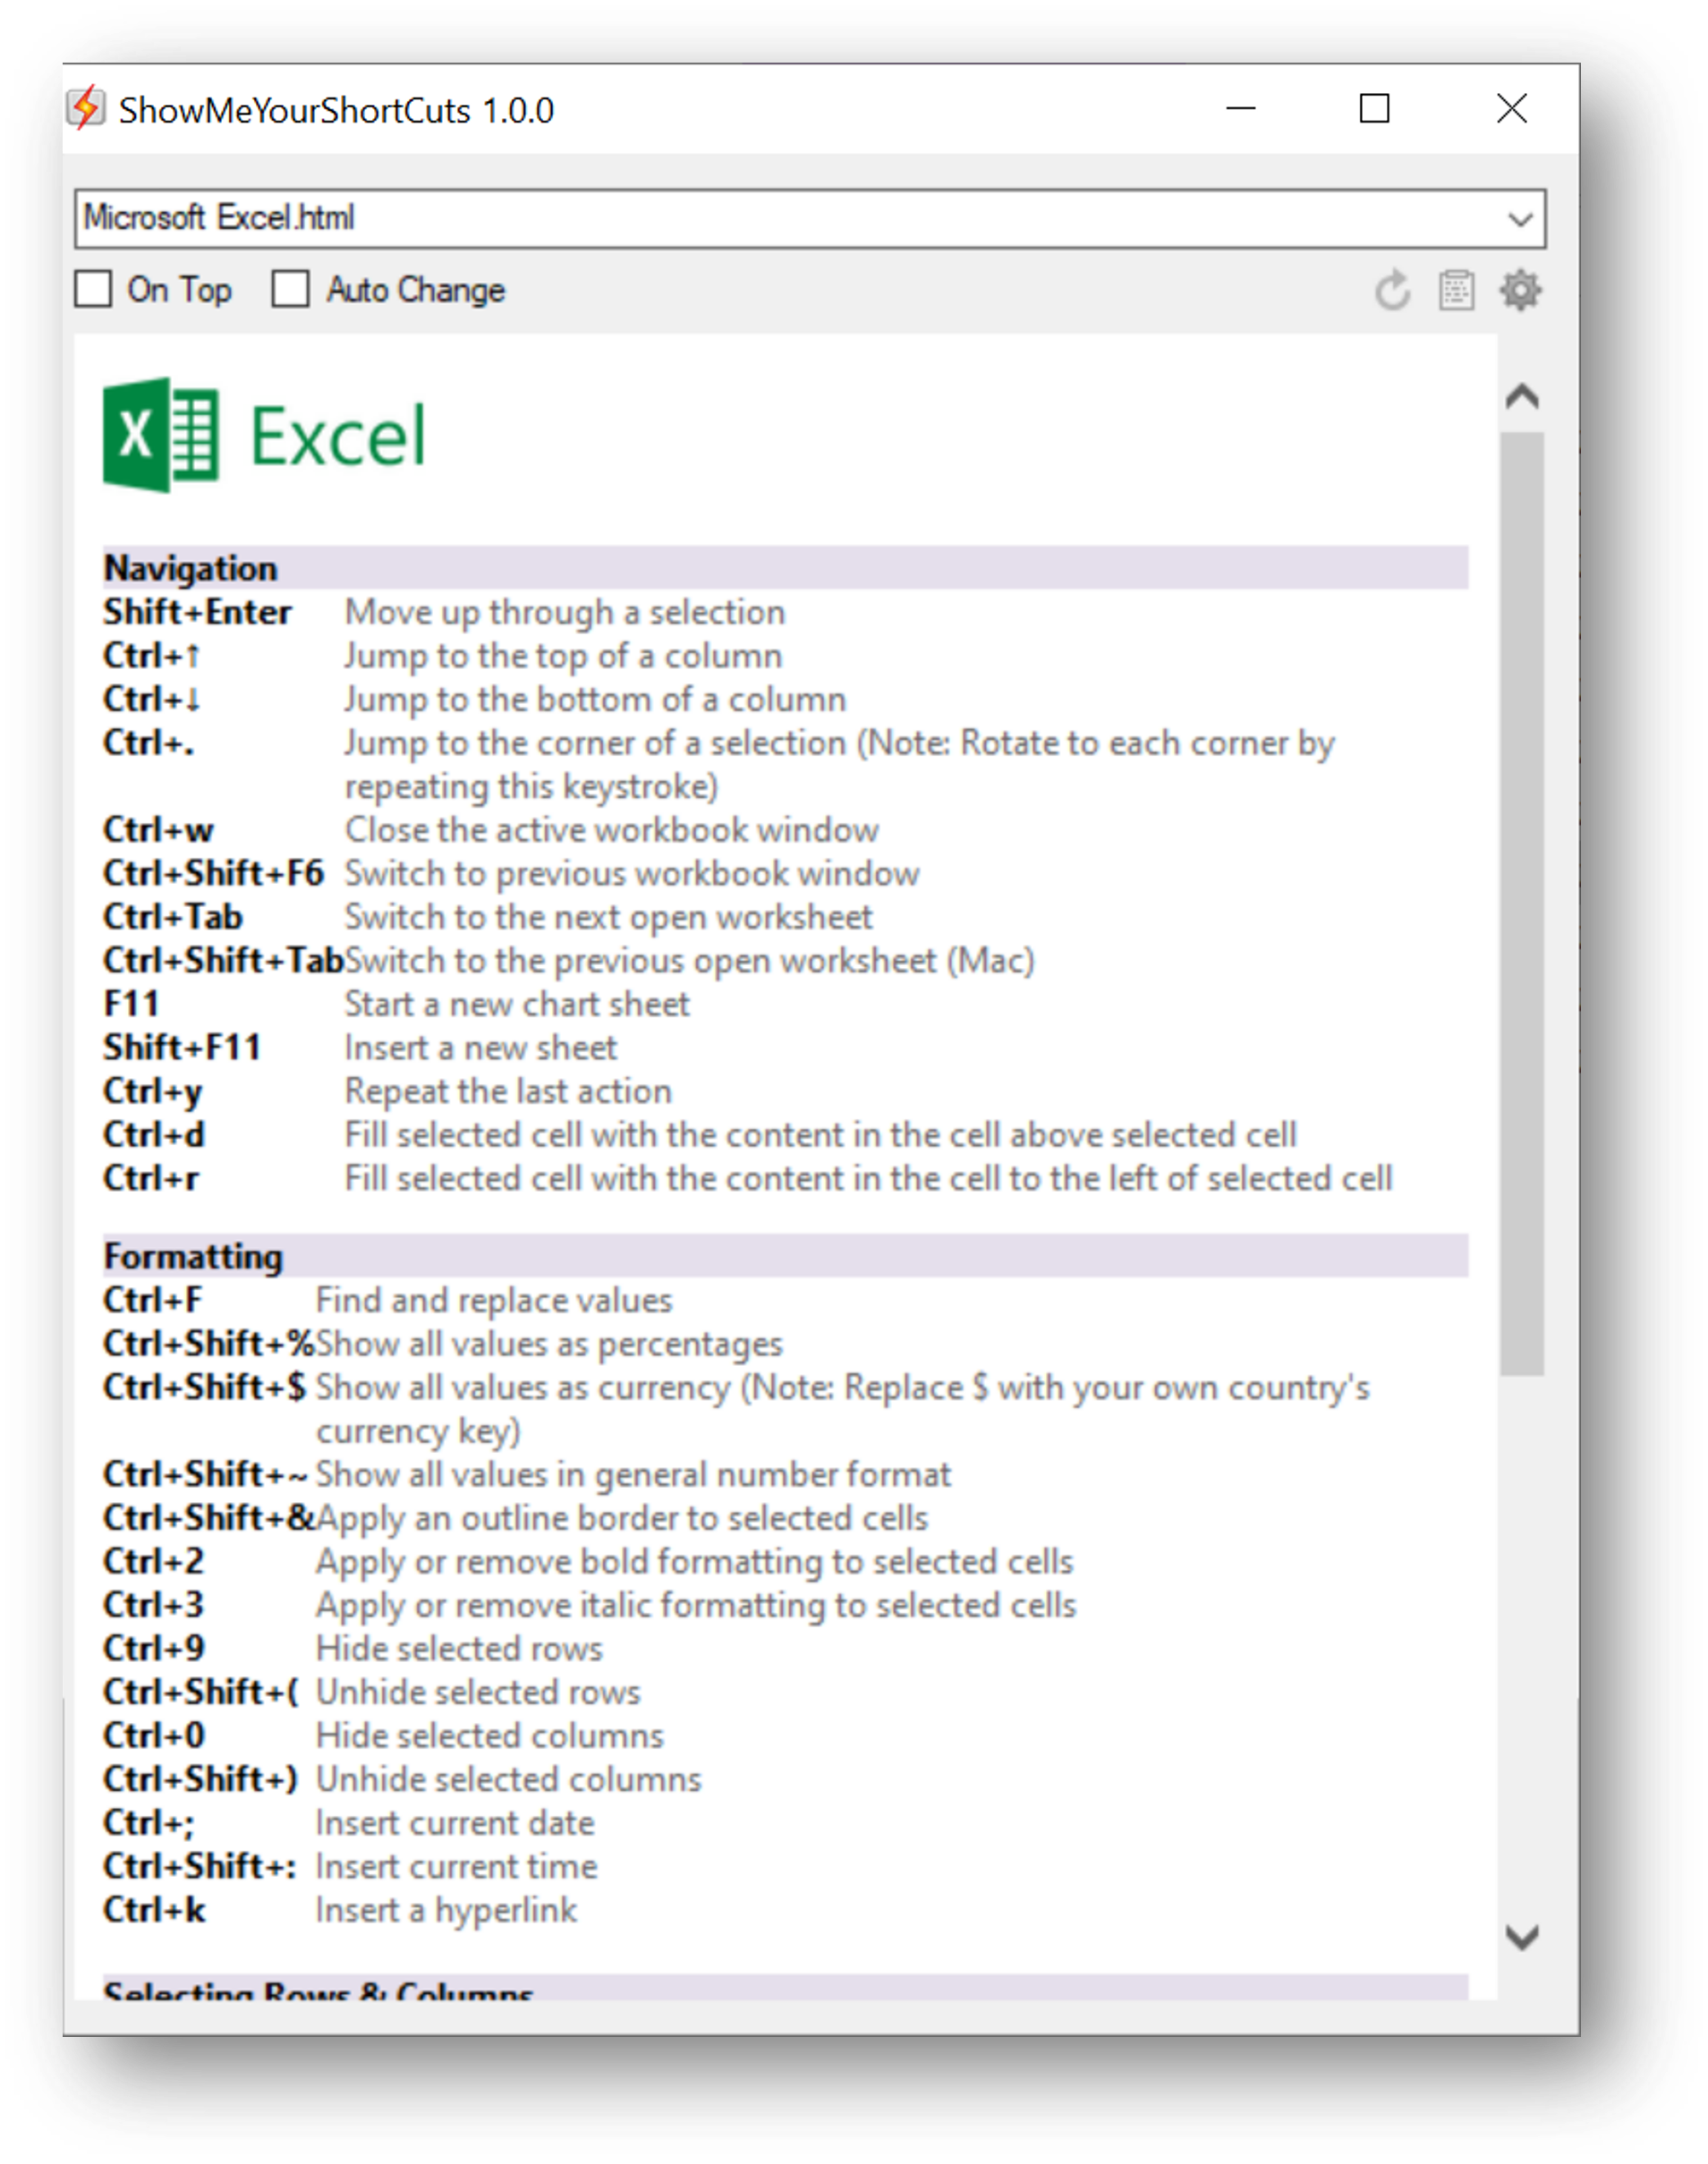Screen dimensions: 1708x2164
Task: Click 'Jump to the top of a column'
Action: (563, 656)
